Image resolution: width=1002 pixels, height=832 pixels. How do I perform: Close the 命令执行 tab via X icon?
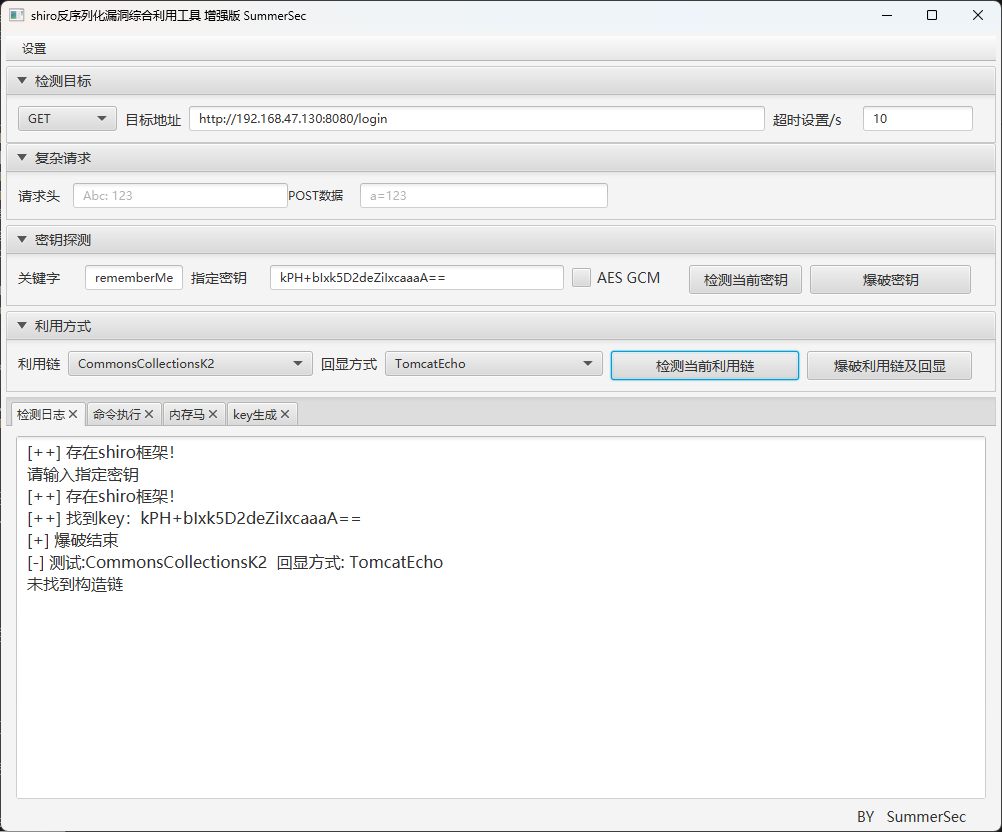coord(149,414)
